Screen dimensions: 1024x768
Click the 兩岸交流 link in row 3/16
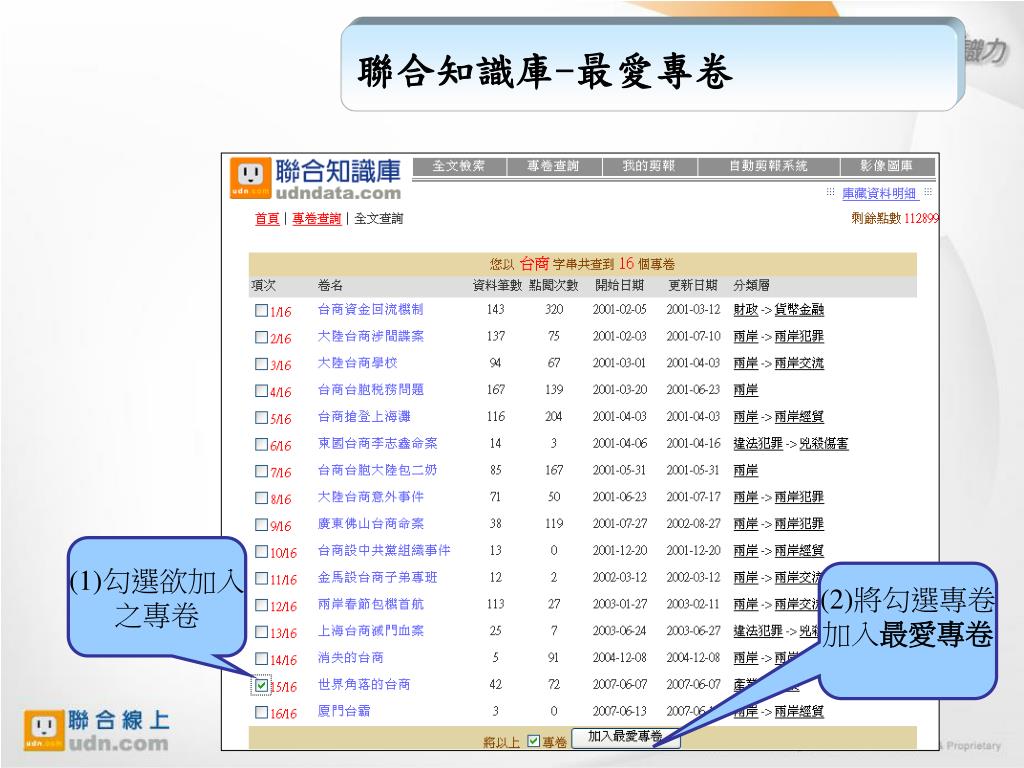pos(799,363)
